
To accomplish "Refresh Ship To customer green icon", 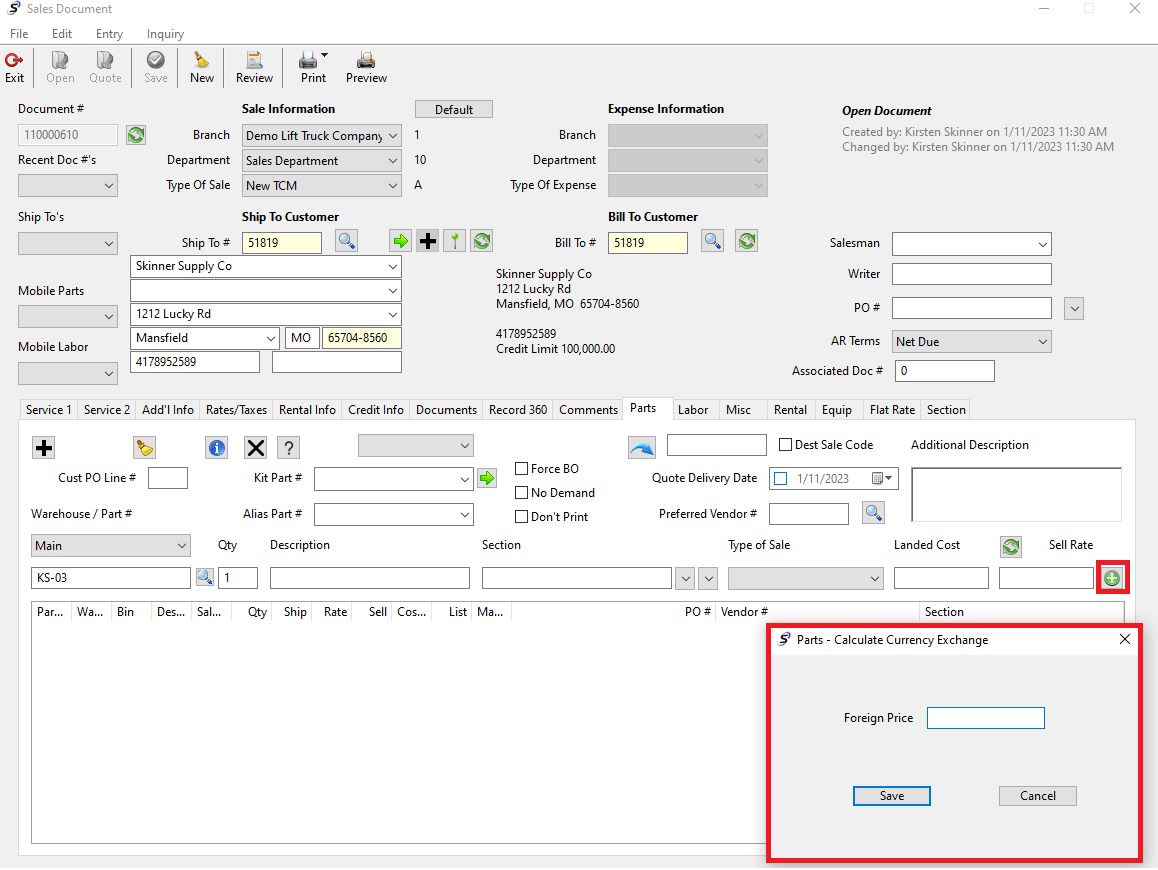I will click(x=482, y=241).
